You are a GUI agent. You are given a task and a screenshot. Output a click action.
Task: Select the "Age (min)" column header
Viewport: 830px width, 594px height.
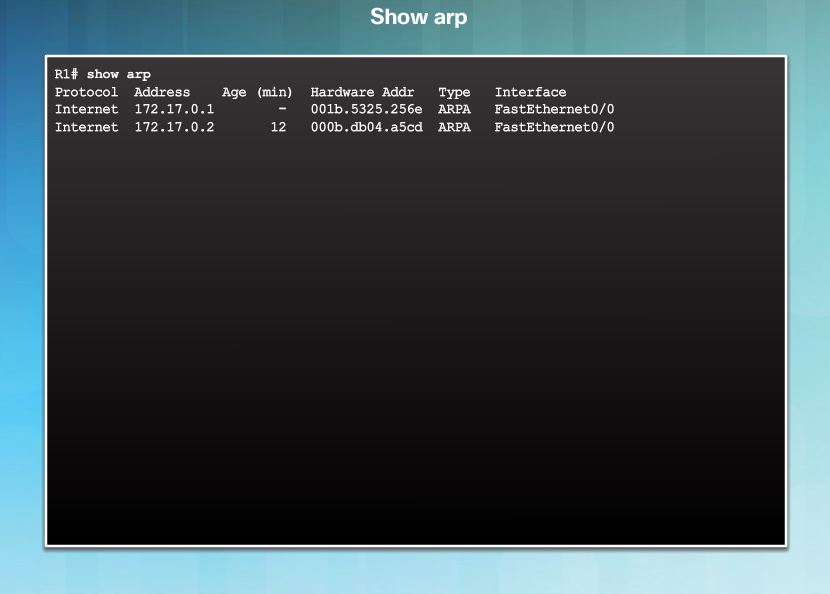pos(256,91)
